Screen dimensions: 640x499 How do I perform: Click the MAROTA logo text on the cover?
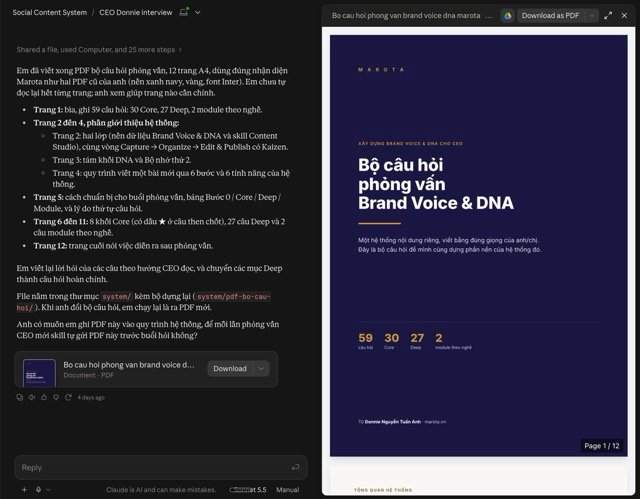tap(381, 70)
